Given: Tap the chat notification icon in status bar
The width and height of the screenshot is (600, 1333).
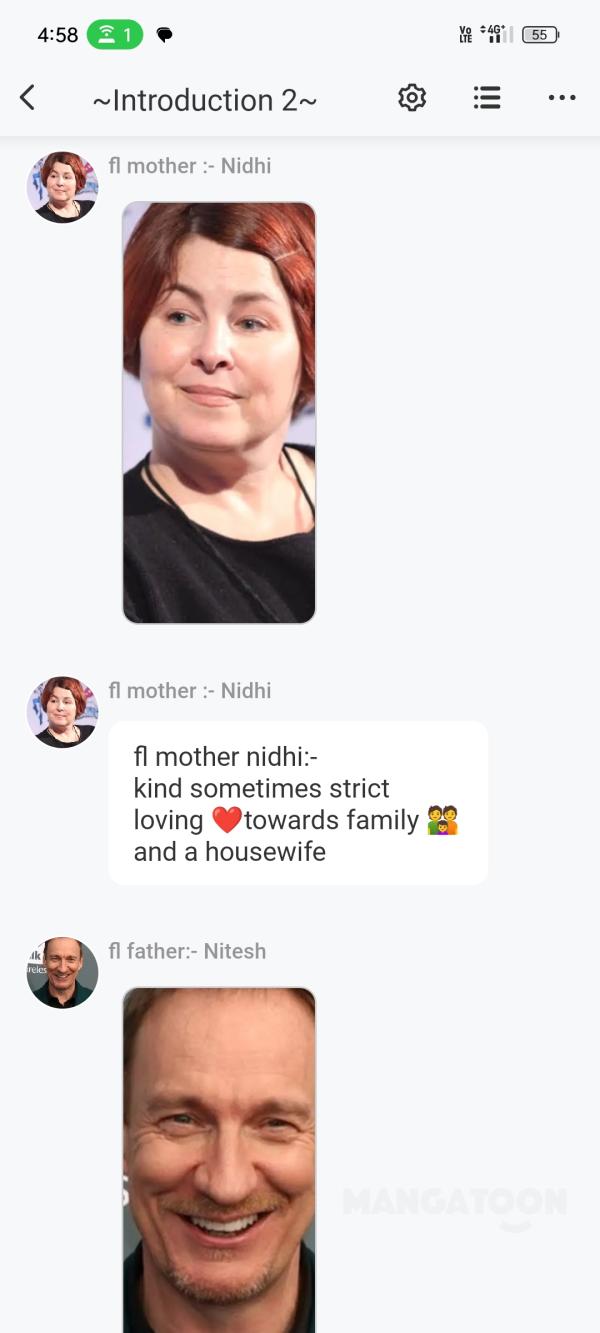Looking at the screenshot, I should (x=165, y=34).
